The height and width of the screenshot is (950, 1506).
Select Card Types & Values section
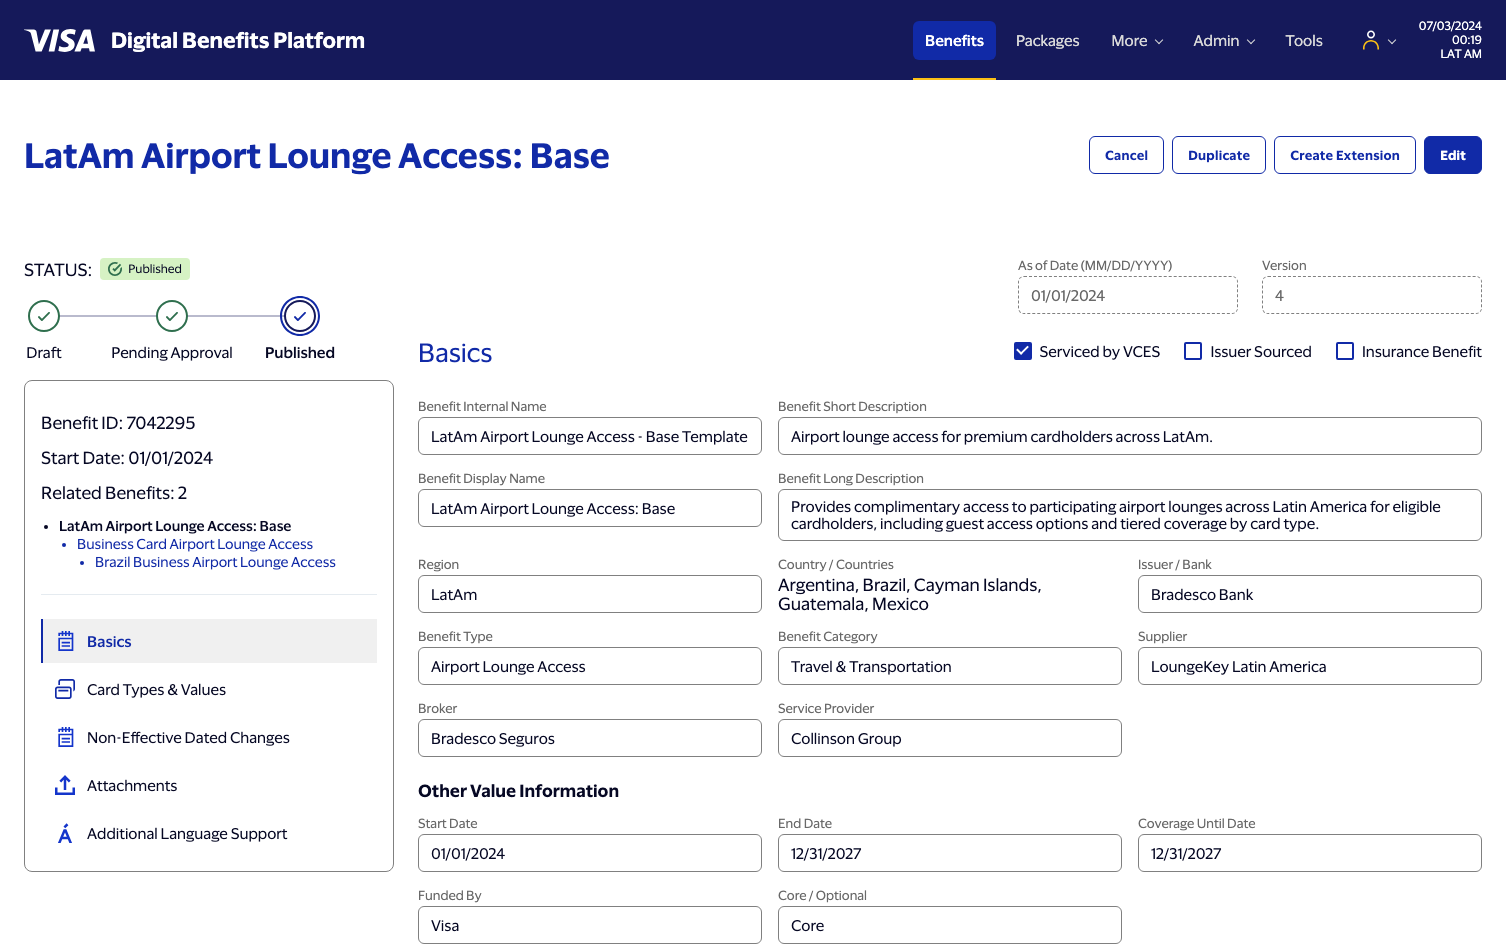coord(209,689)
